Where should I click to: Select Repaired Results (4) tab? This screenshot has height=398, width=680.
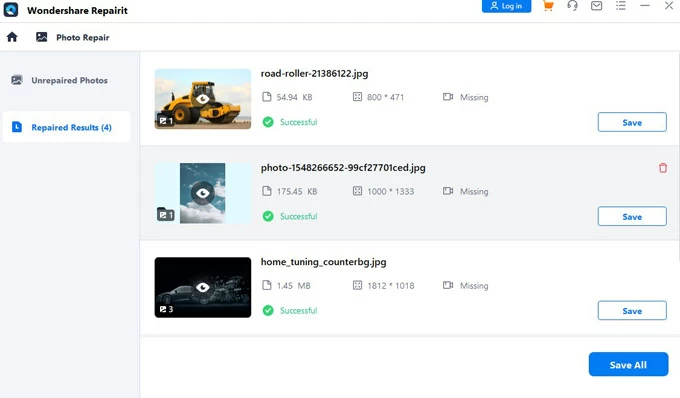[x=66, y=127]
